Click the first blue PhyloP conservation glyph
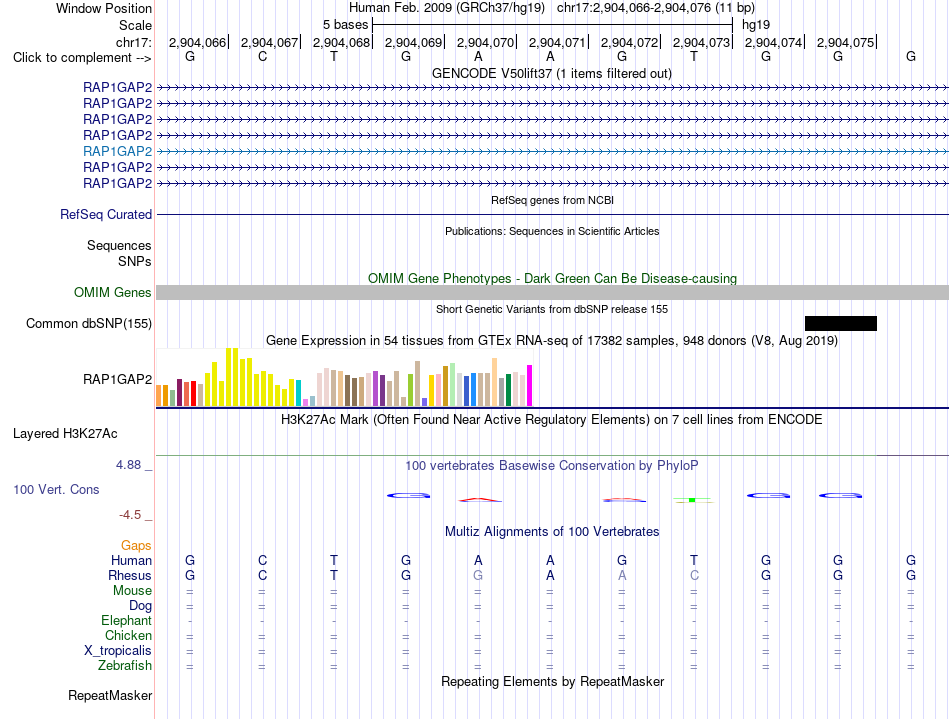 pos(408,495)
